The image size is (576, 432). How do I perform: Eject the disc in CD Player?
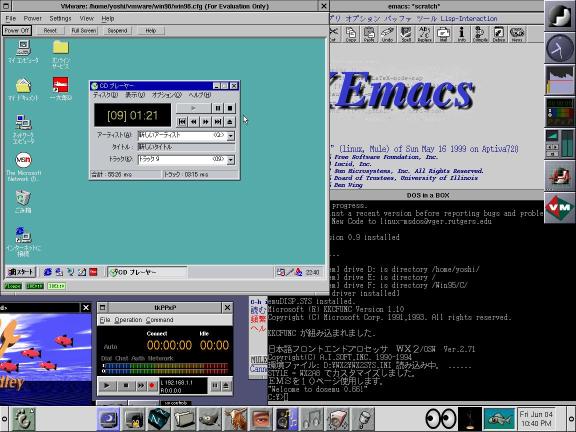230,122
